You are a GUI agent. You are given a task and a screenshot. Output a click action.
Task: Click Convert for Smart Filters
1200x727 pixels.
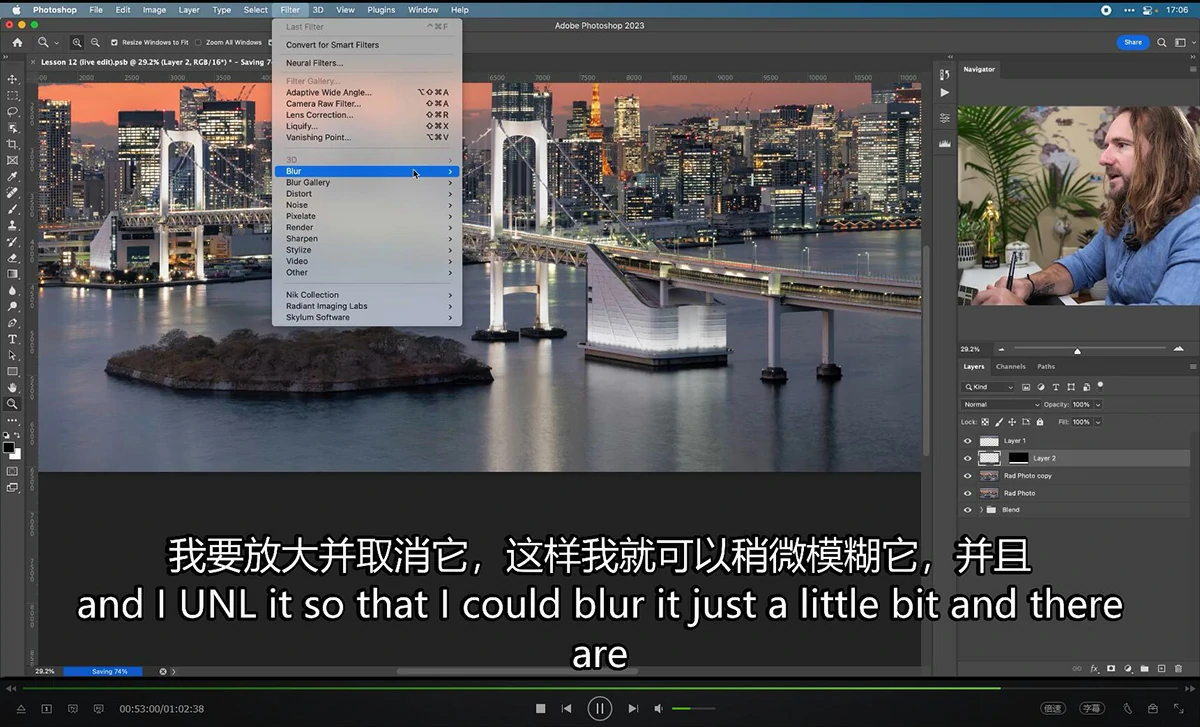point(367,45)
